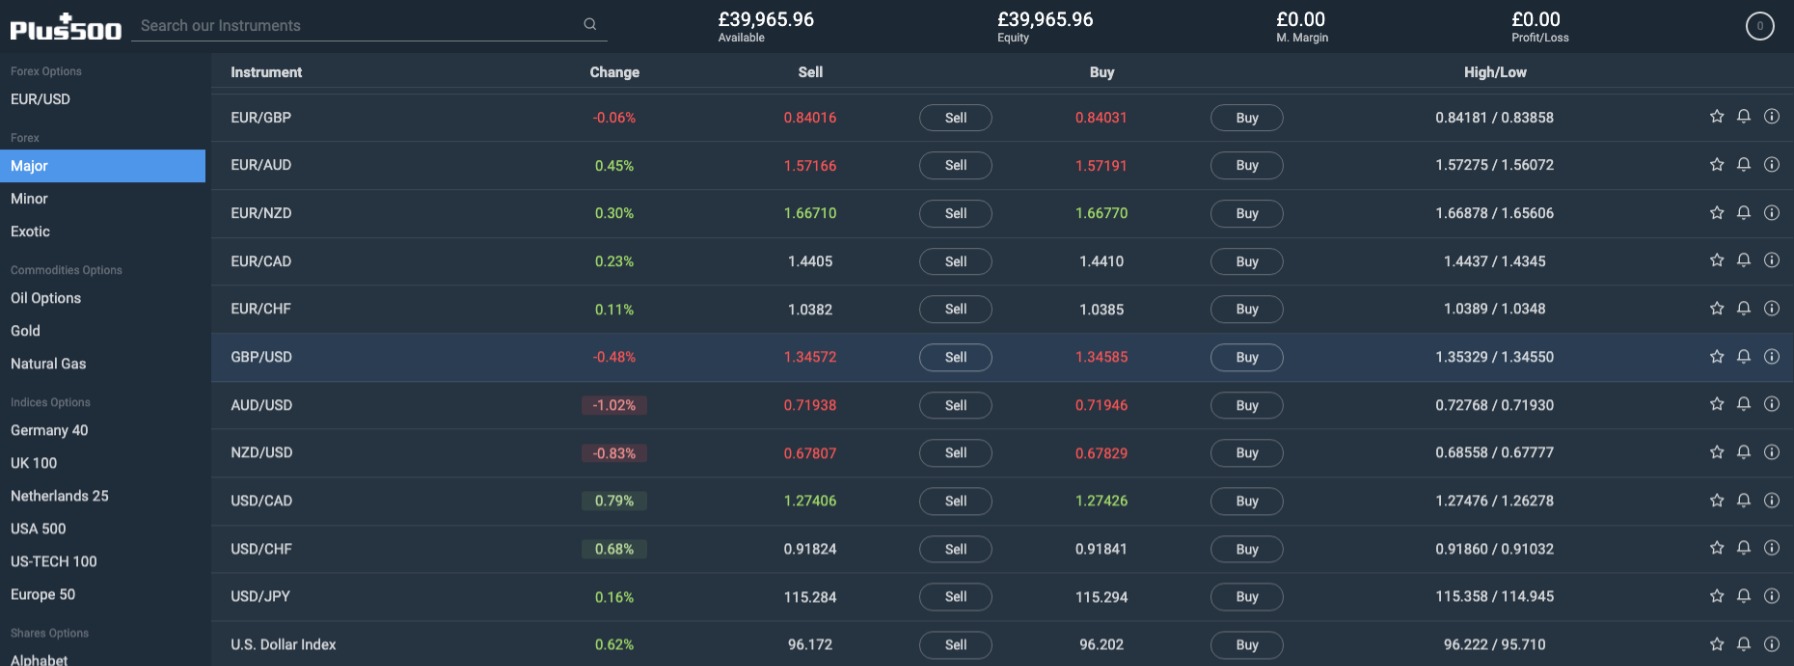This screenshot has height=666, width=1794.
Task: Open GBP/USD info icon
Action: click(1772, 357)
